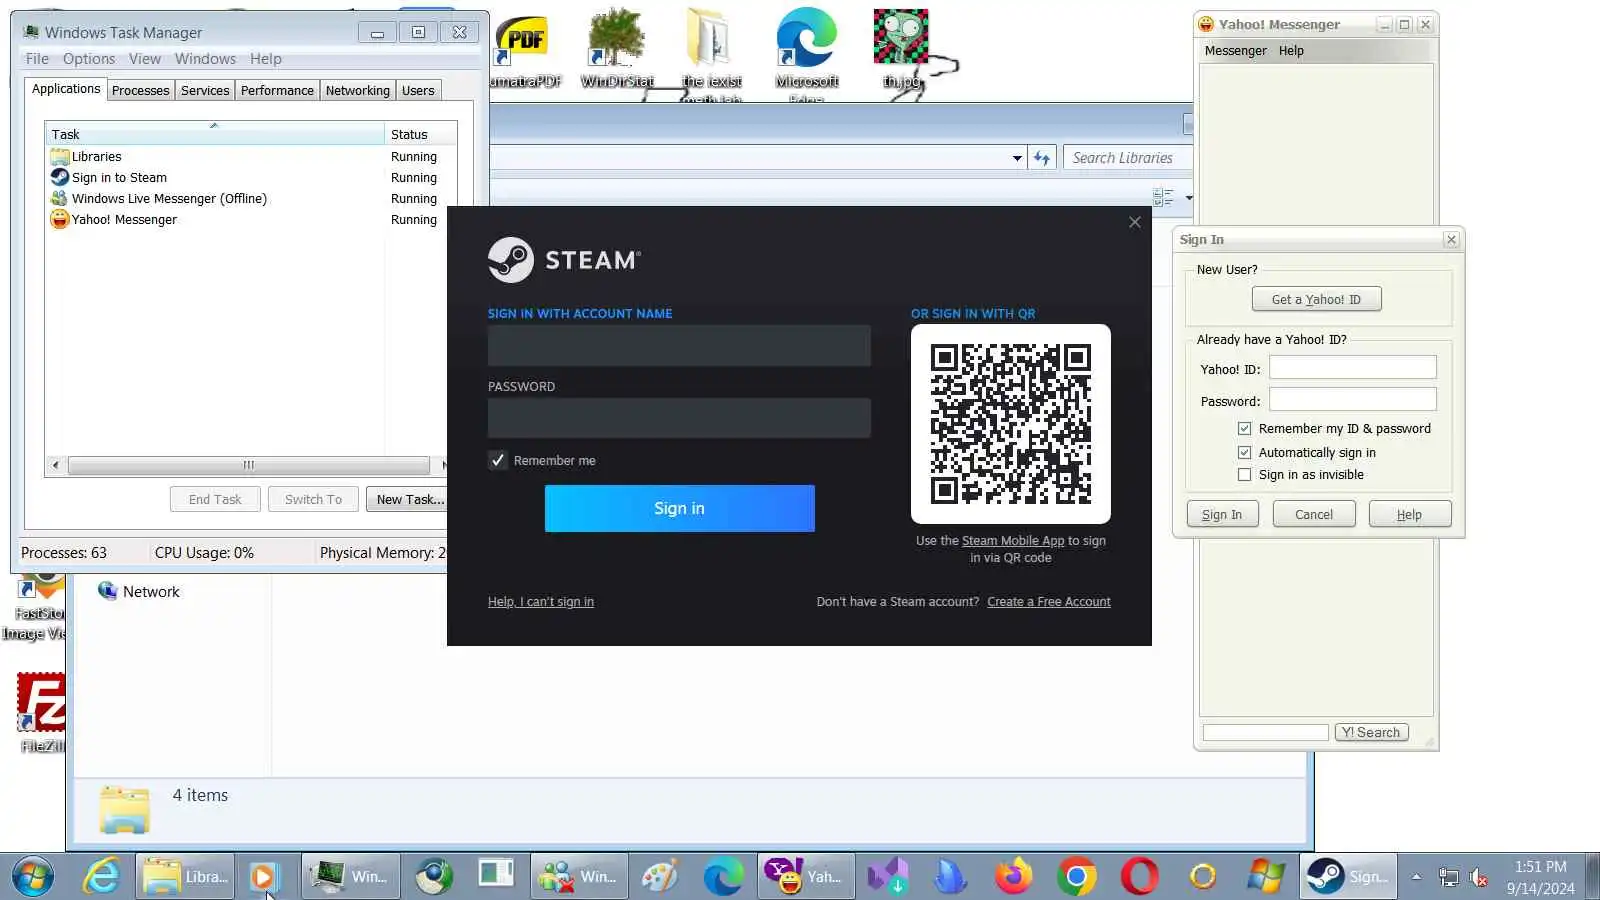Open Task Manager File menu

37,59
